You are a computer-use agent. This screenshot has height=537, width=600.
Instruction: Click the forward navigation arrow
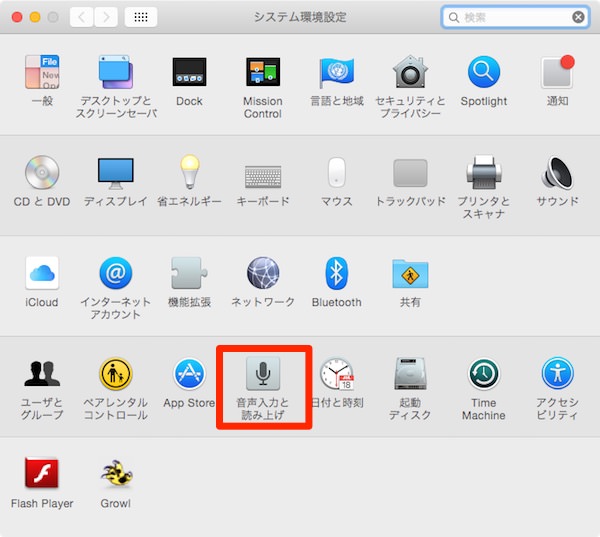106,17
